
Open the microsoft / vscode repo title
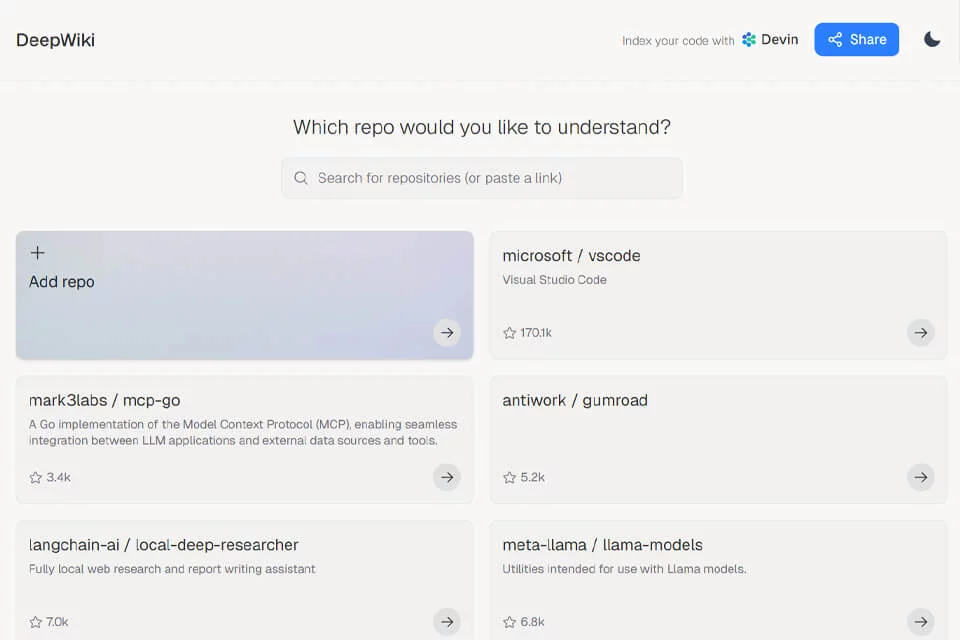click(571, 256)
